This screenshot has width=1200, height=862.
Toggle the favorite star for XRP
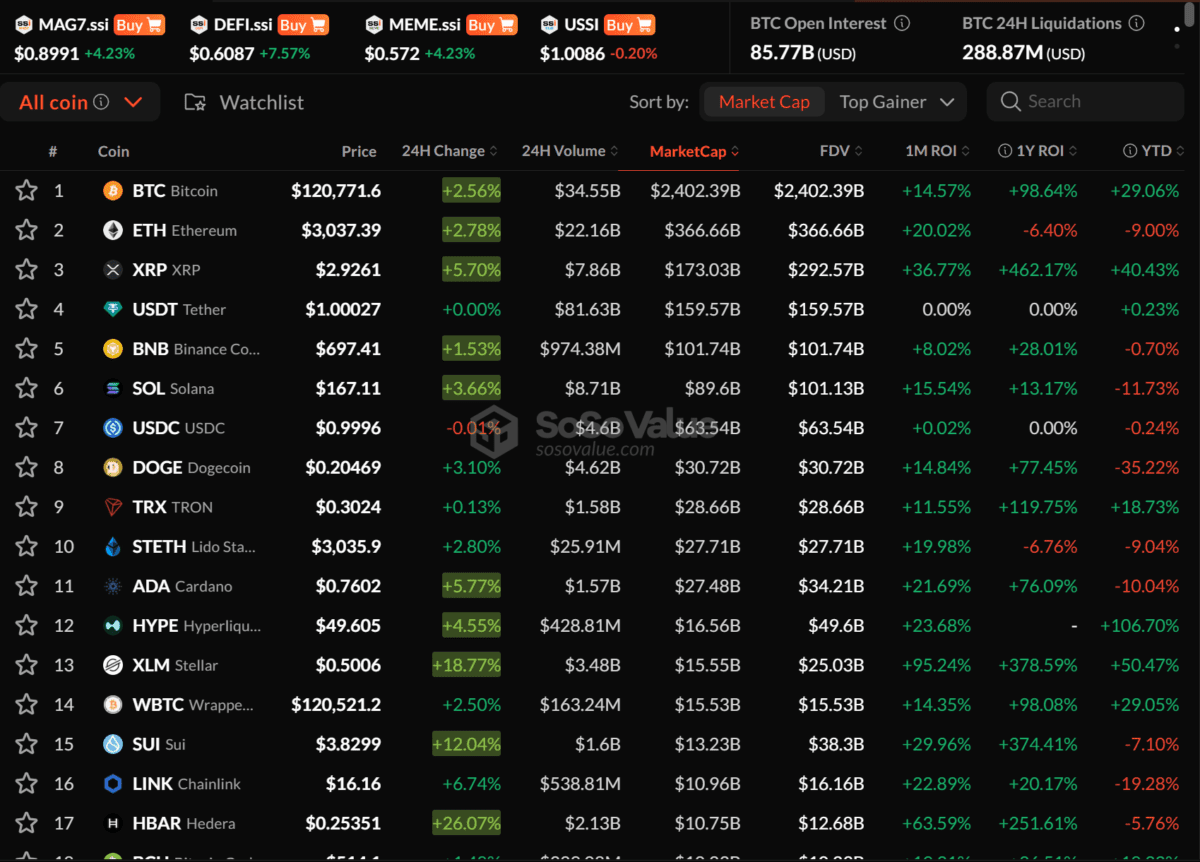[x=26, y=270]
